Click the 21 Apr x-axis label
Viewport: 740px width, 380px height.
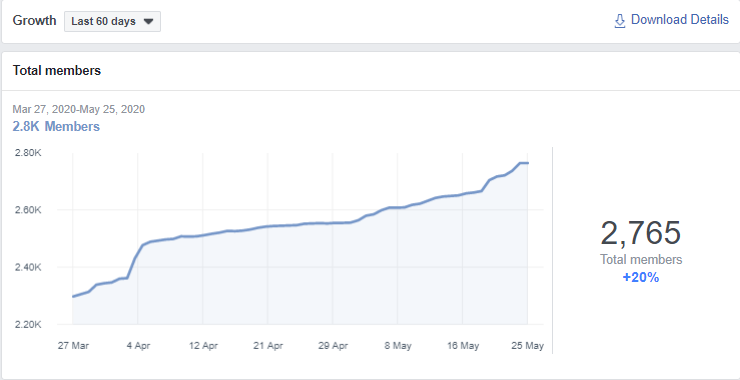268,346
